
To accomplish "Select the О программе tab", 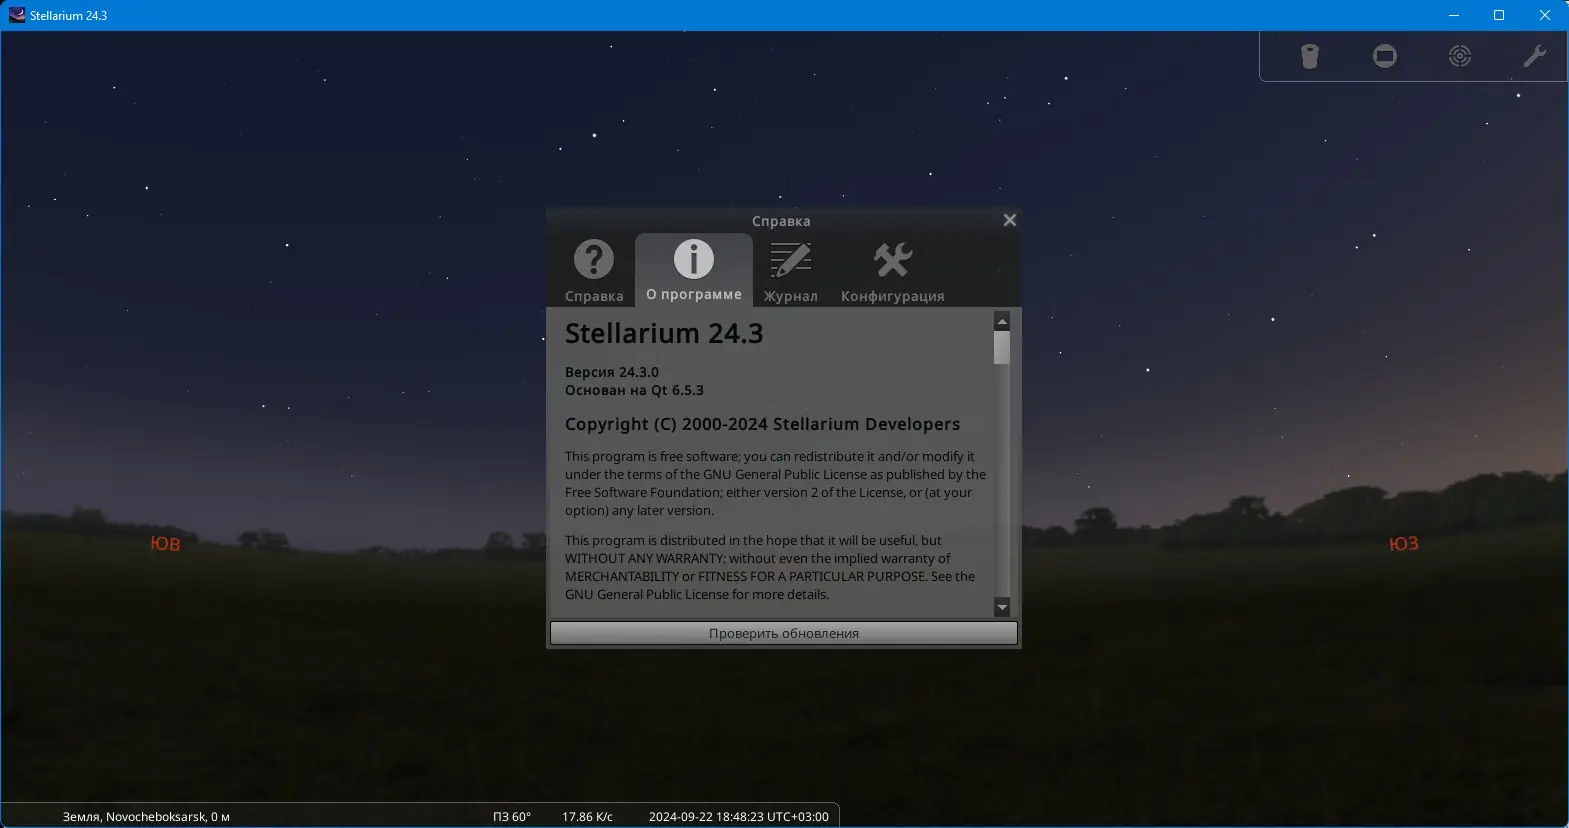I will [694, 270].
